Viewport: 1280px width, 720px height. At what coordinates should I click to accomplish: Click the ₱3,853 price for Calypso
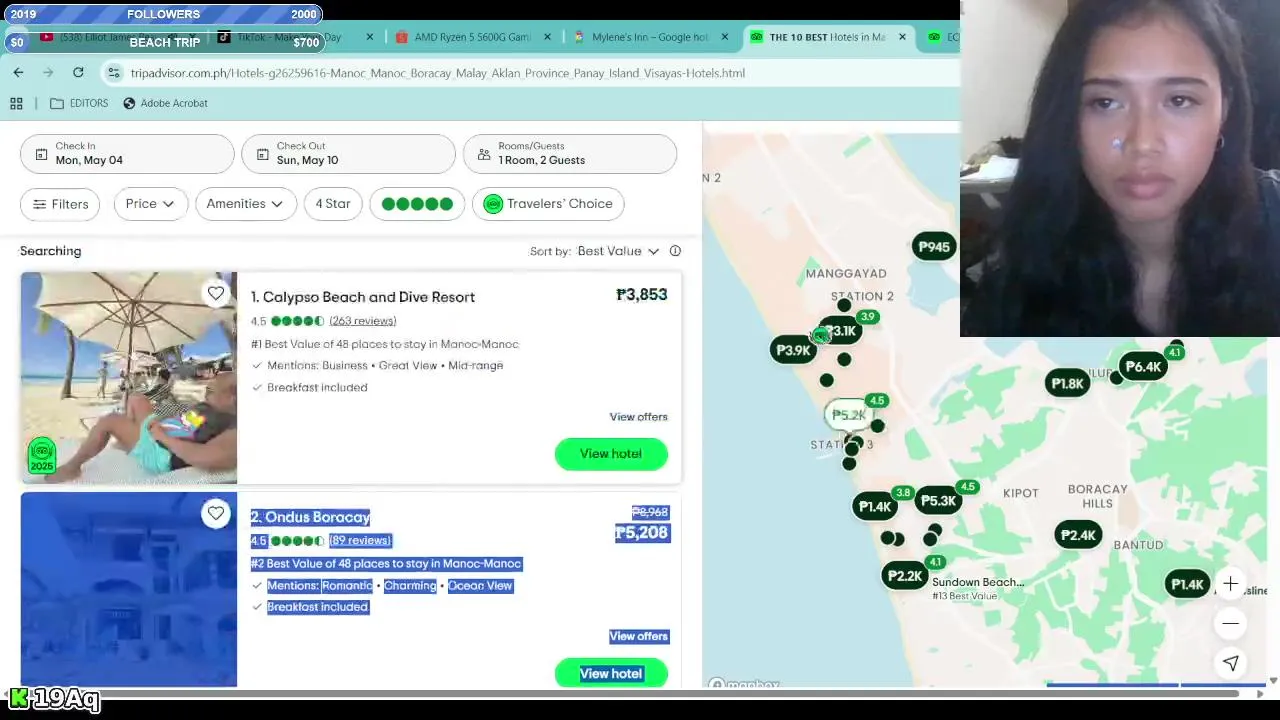click(642, 295)
